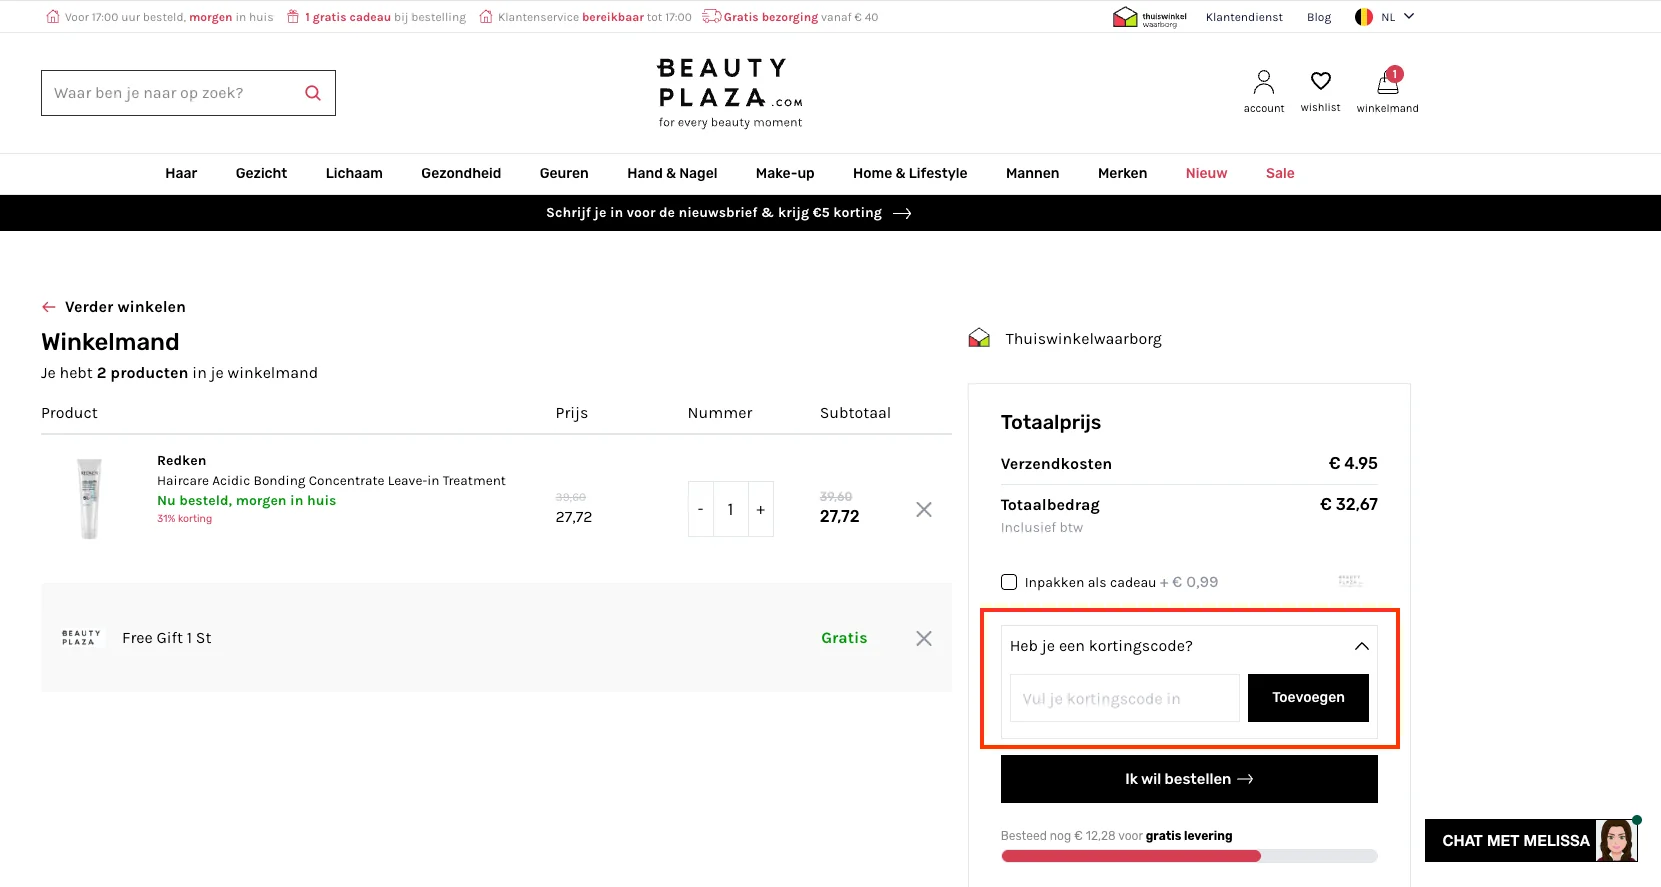
Task: Open the Blog link
Action: (x=1319, y=17)
